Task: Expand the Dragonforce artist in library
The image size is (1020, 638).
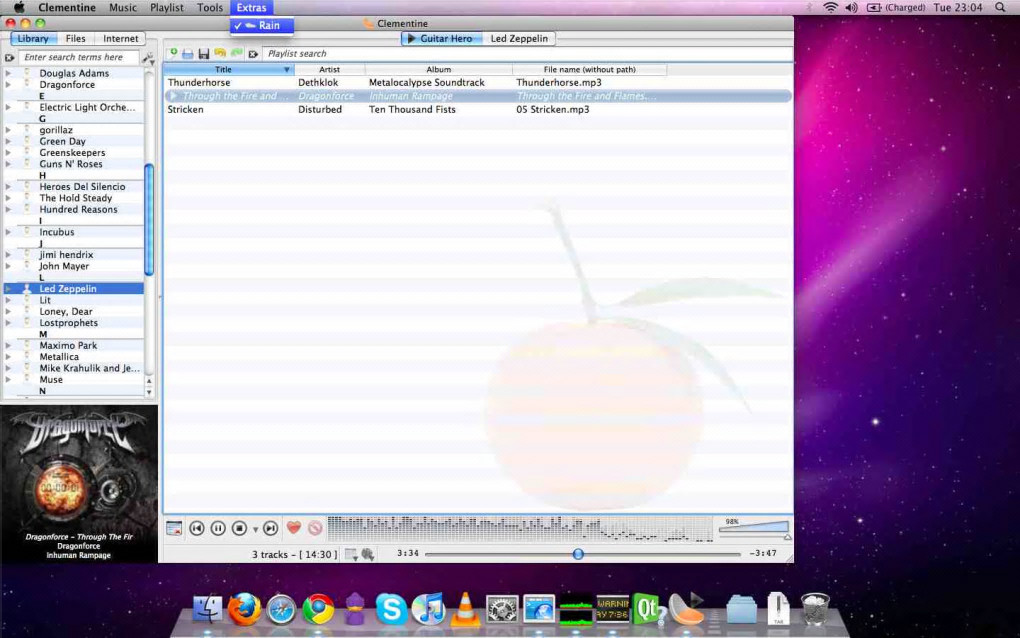Action: click(8, 85)
